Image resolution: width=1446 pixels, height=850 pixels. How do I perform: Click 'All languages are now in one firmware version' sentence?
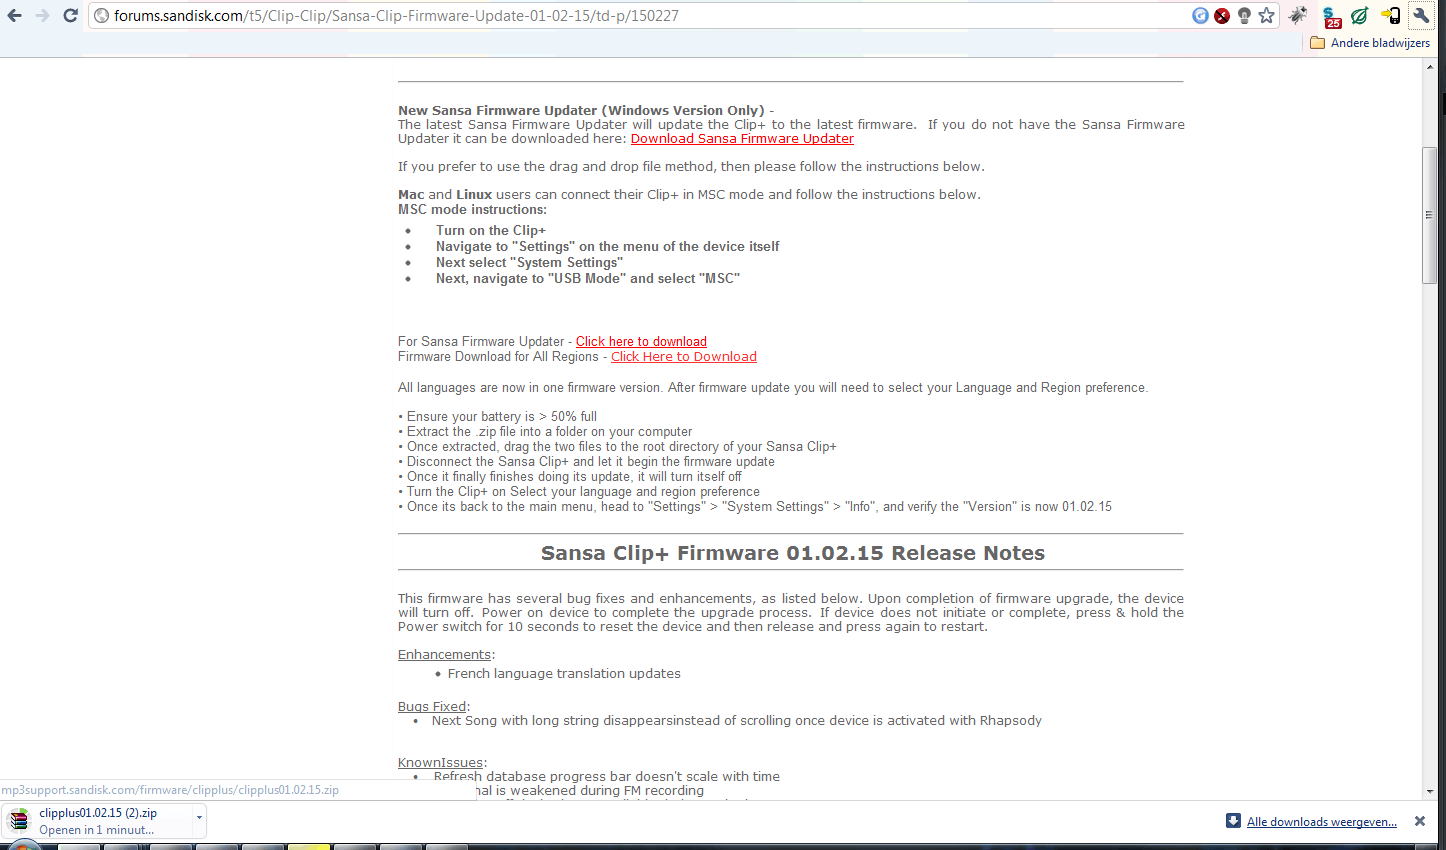pyautogui.click(x=773, y=388)
